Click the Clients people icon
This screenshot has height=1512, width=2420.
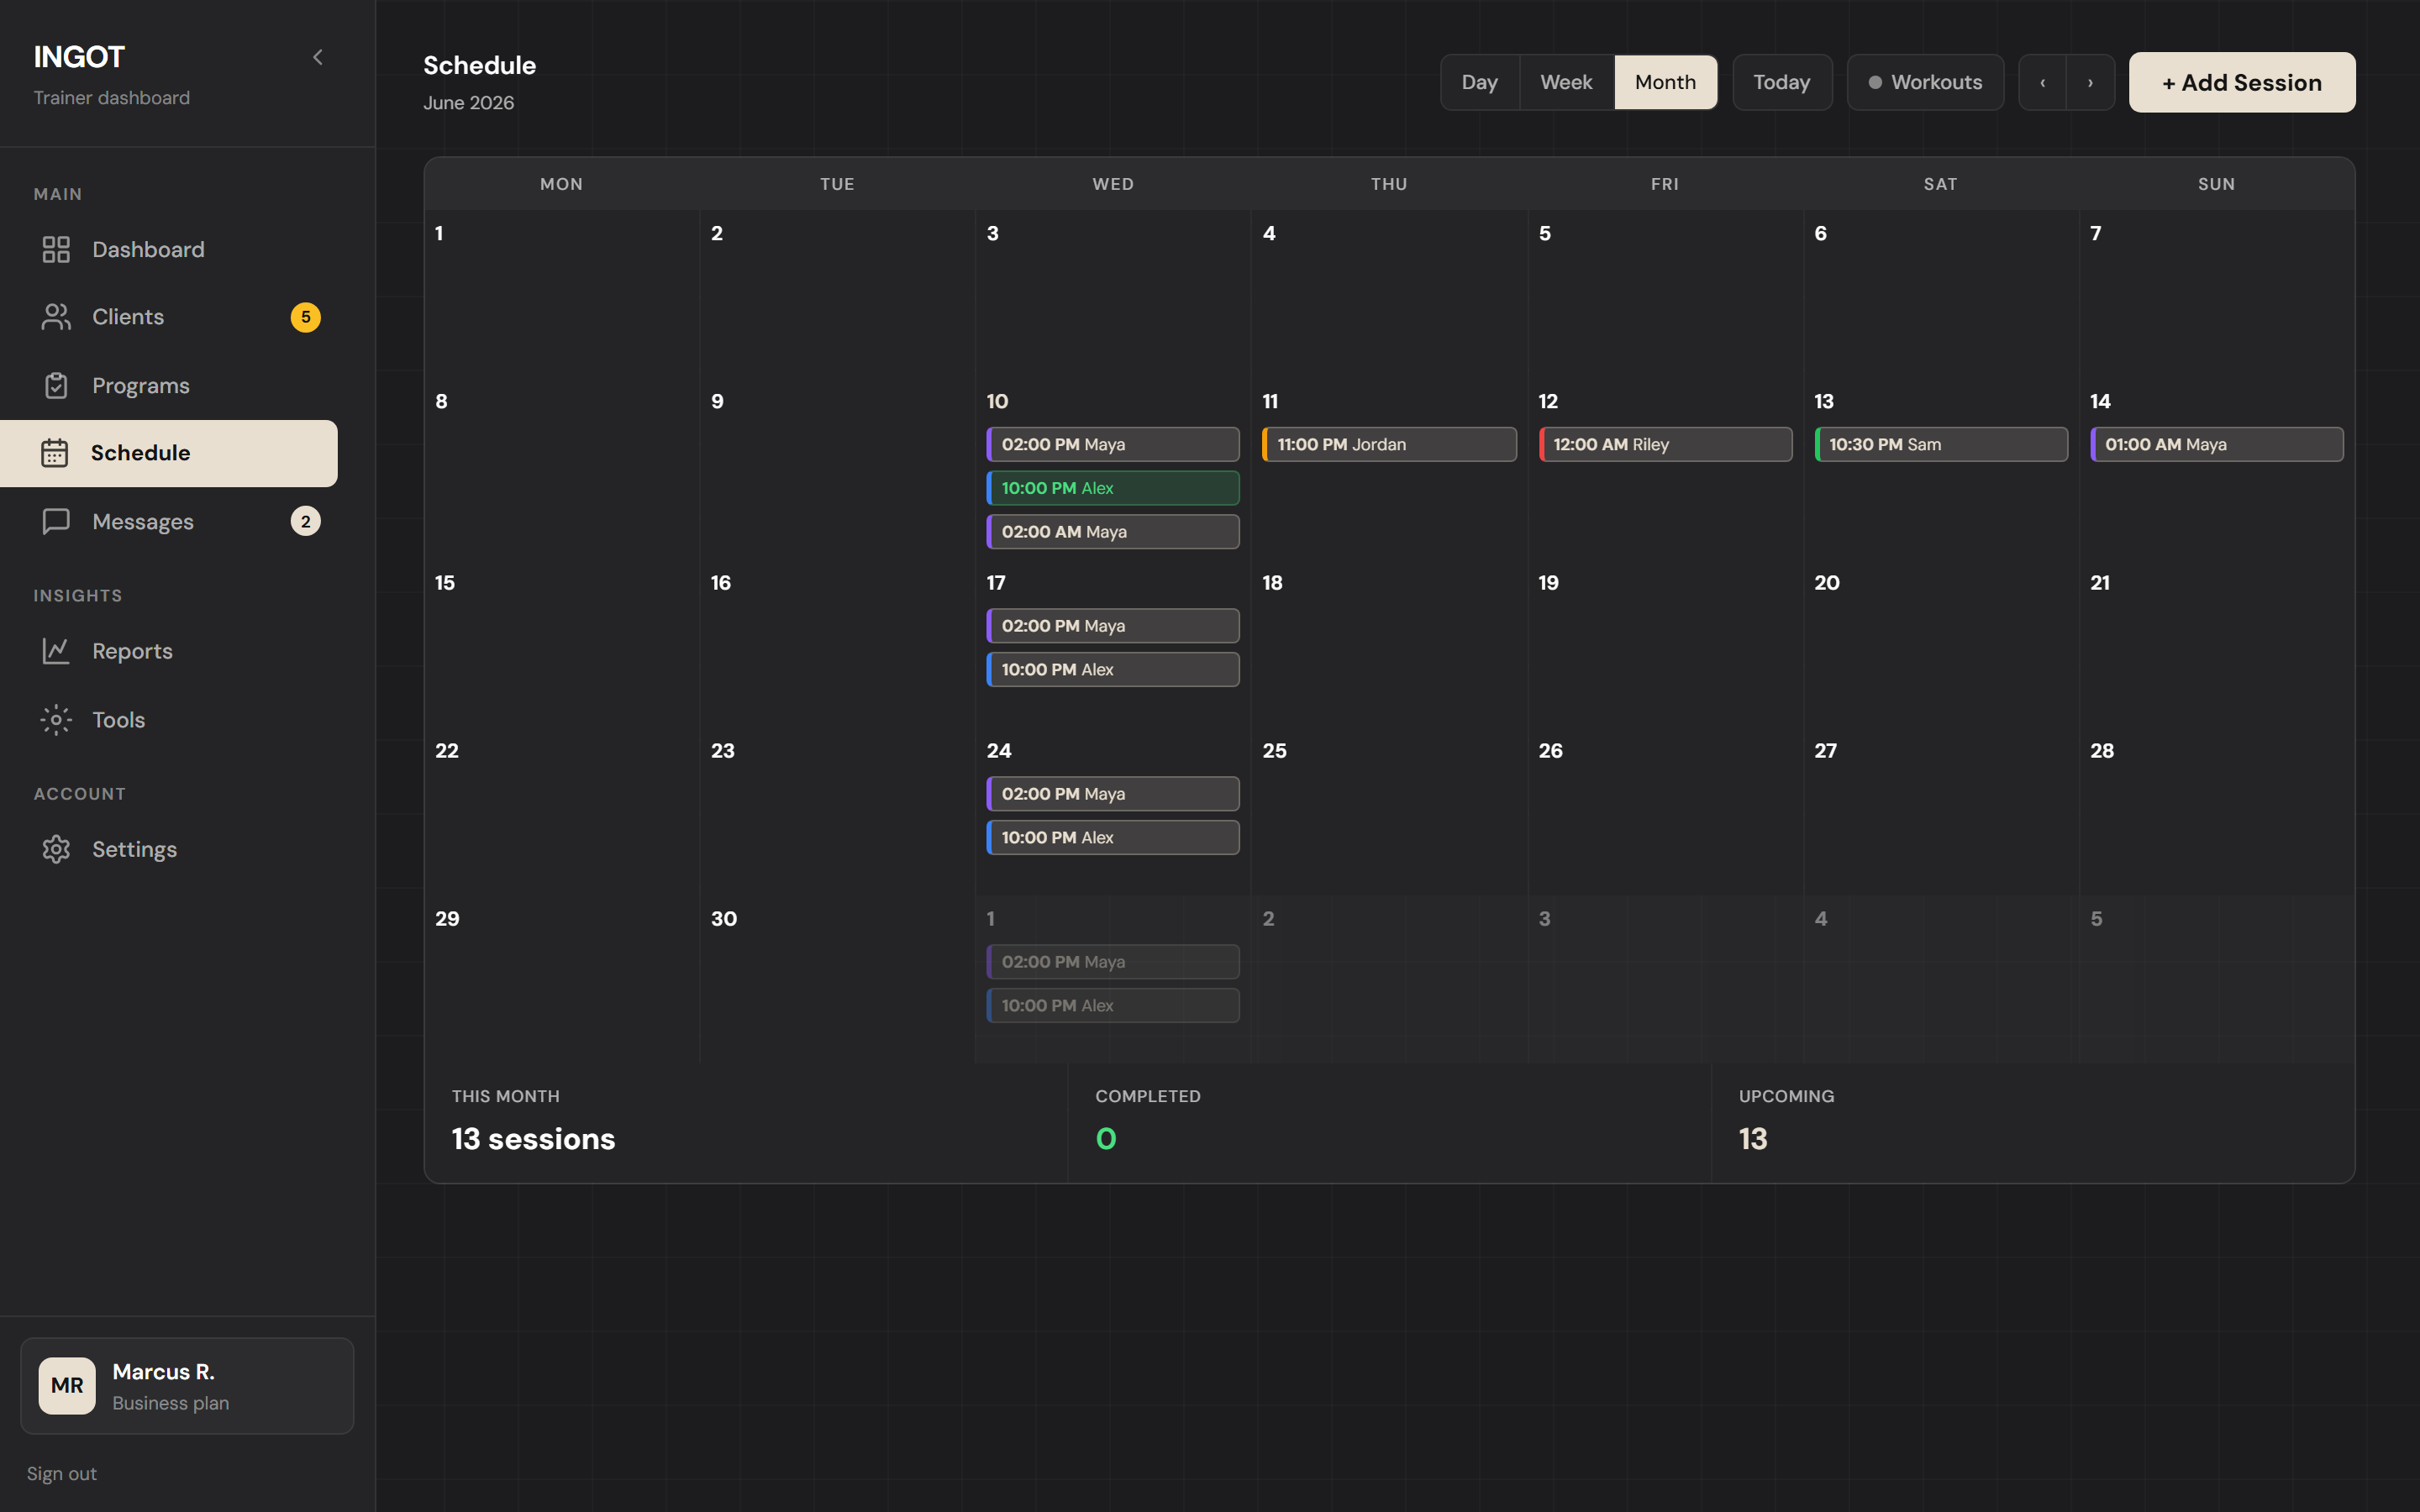[x=56, y=317]
